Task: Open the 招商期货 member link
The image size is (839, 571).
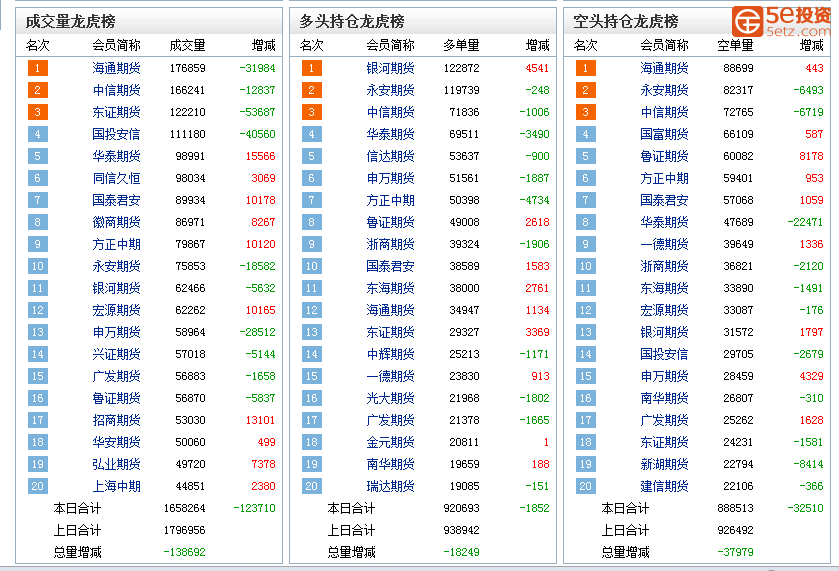Action: (x=116, y=420)
